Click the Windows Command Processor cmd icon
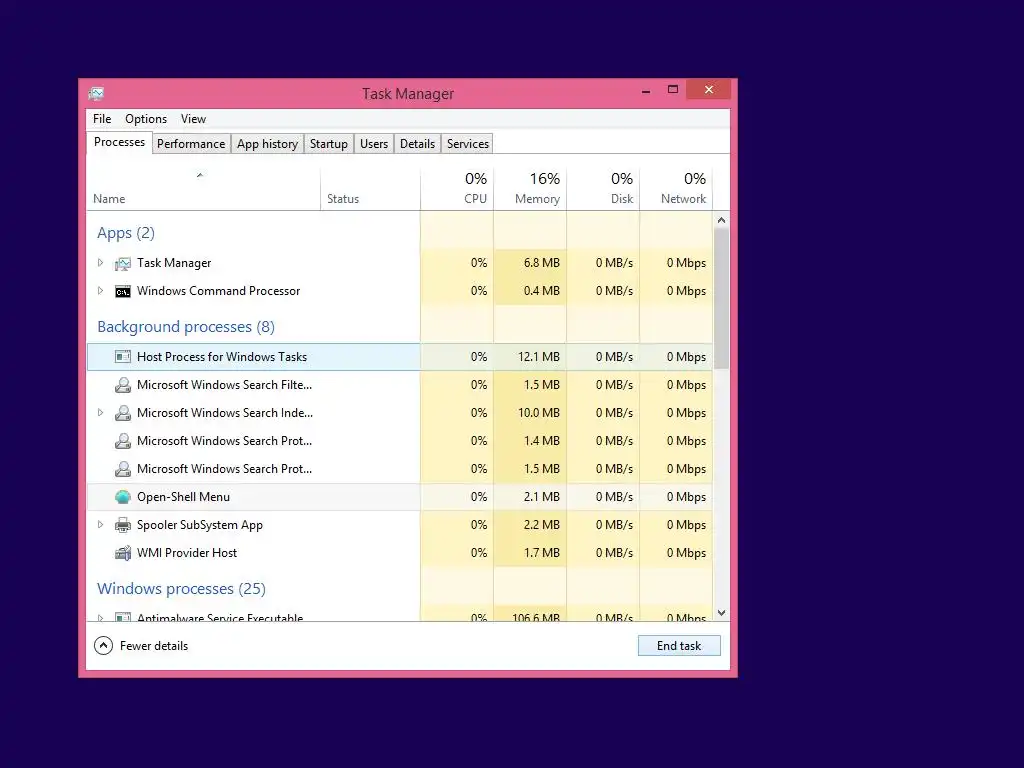Image resolution: width=1024 pixels, height=768 pixels. [123, 291]
